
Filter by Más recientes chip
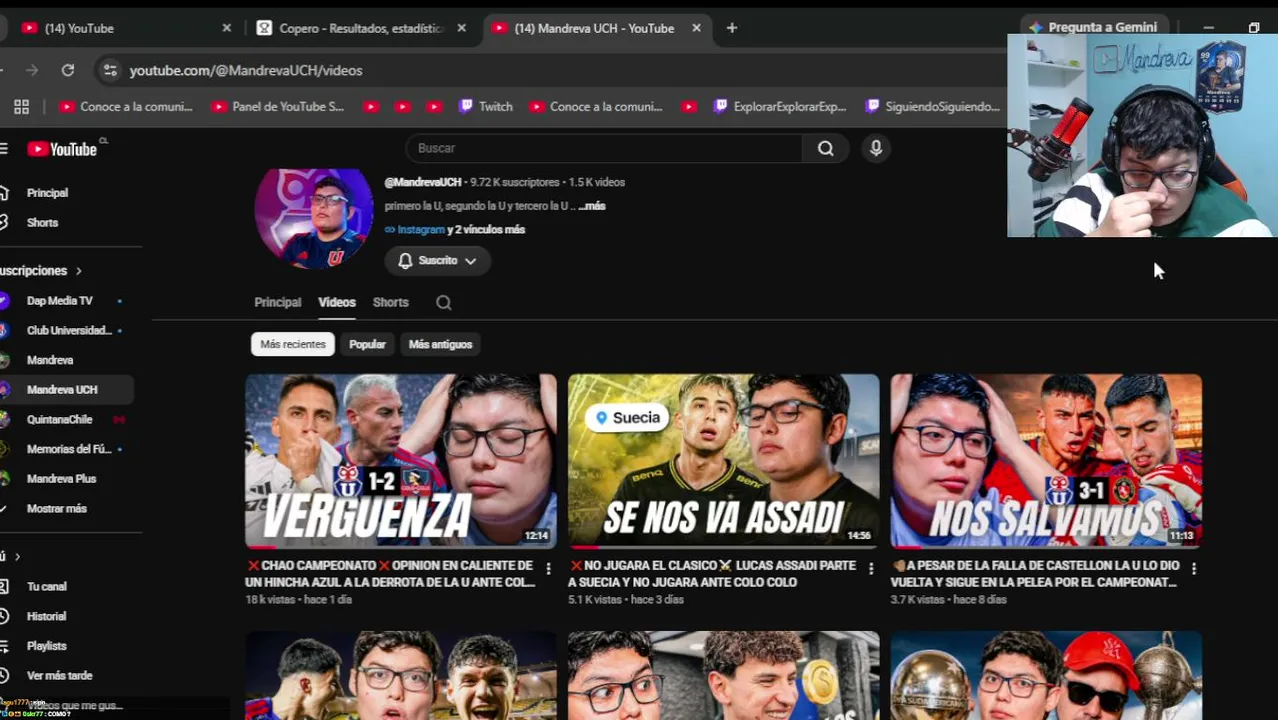point(293,344)
